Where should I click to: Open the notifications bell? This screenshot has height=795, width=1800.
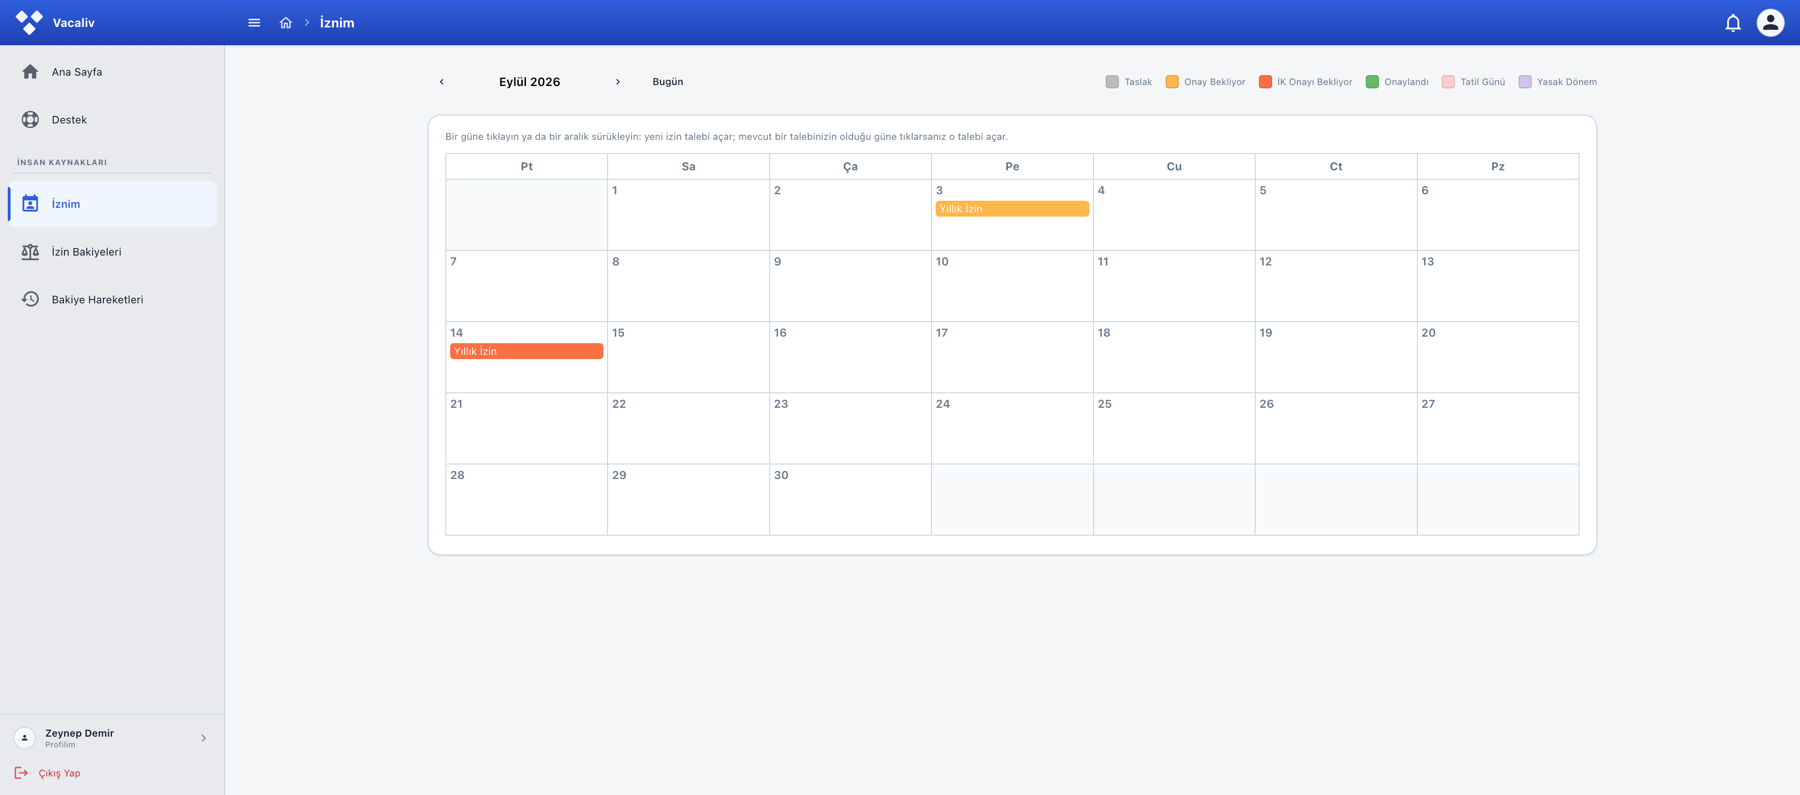point(1733,23)
